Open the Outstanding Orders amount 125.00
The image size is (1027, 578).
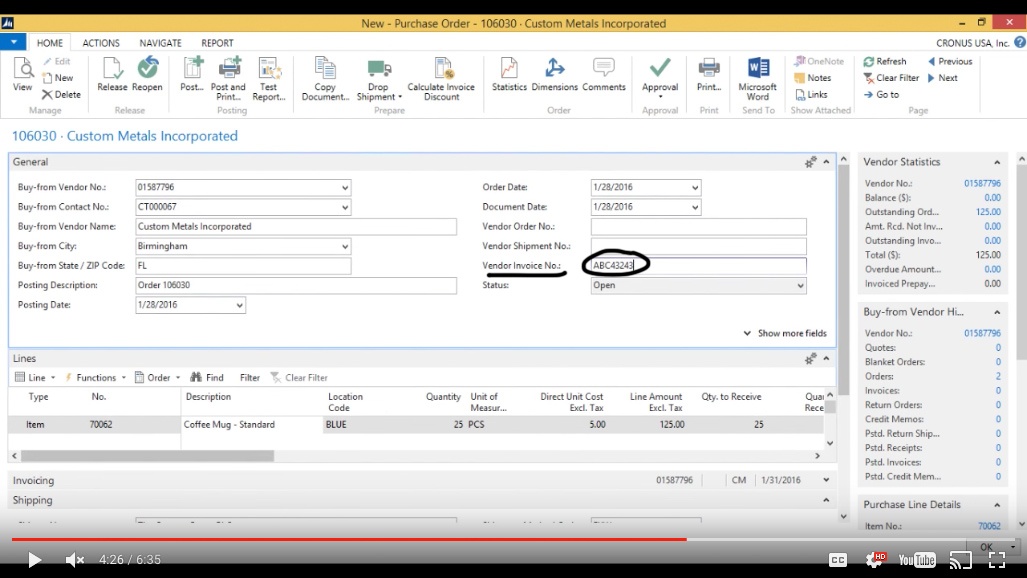coord(988,212)
